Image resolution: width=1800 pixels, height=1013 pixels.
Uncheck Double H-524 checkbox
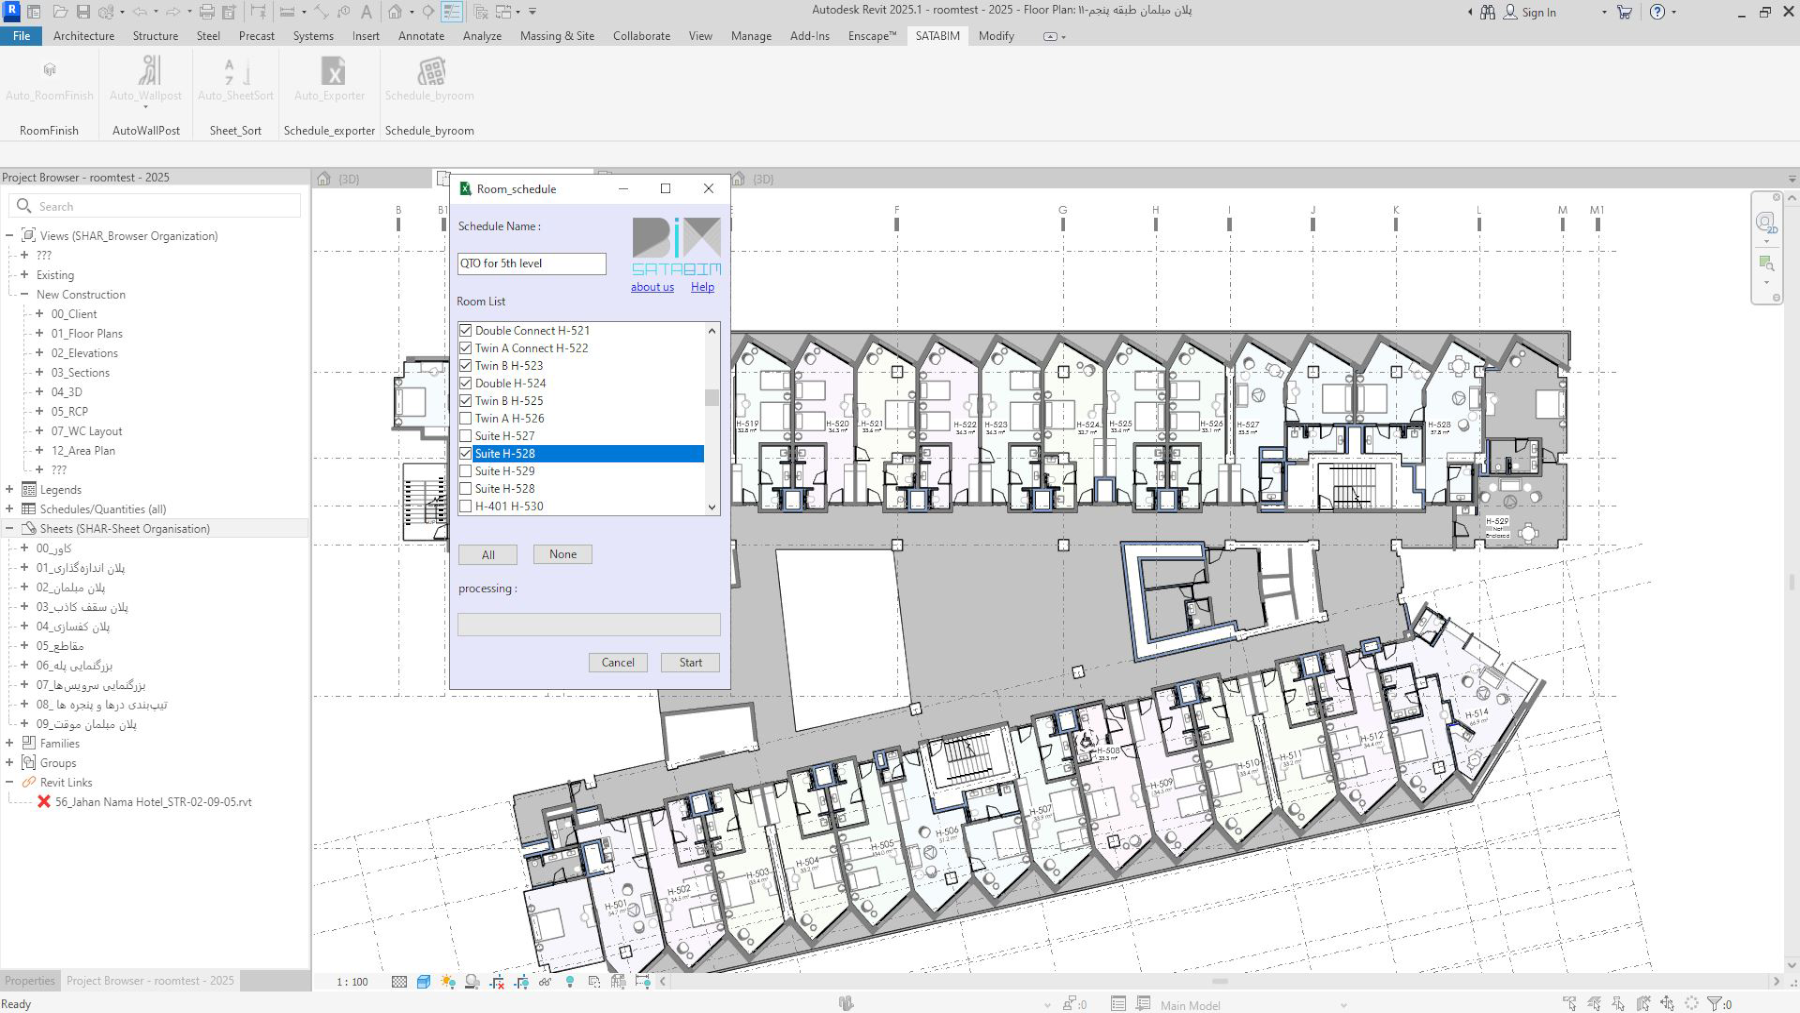[465, 383]
